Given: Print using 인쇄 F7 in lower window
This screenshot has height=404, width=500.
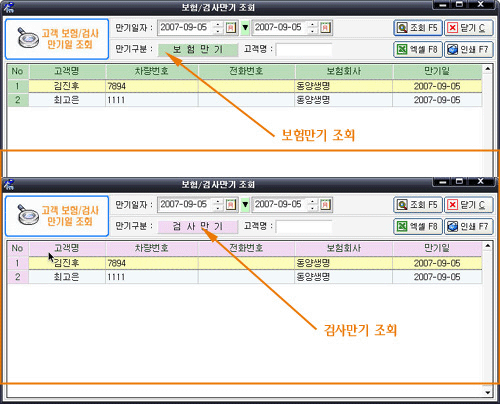Looking at the screenshot, I should pyautogui.click(x=468, y=227).
